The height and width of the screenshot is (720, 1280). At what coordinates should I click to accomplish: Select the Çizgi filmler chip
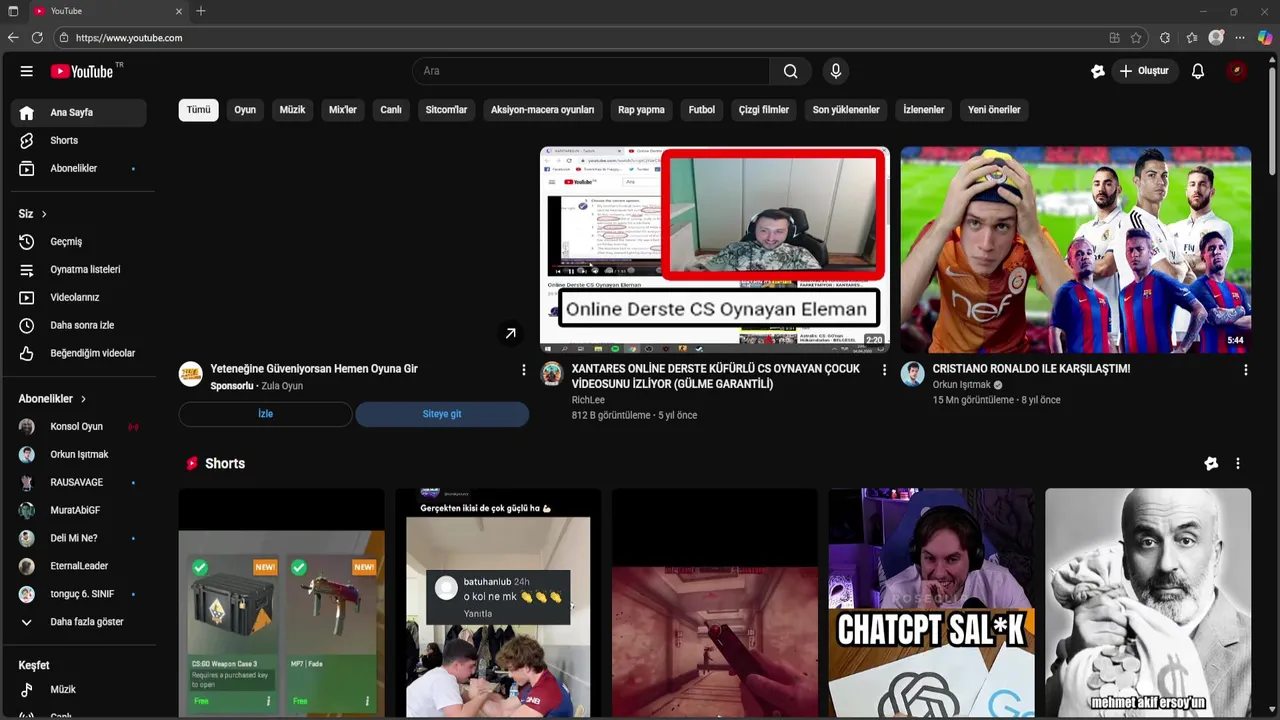(764, 110)
